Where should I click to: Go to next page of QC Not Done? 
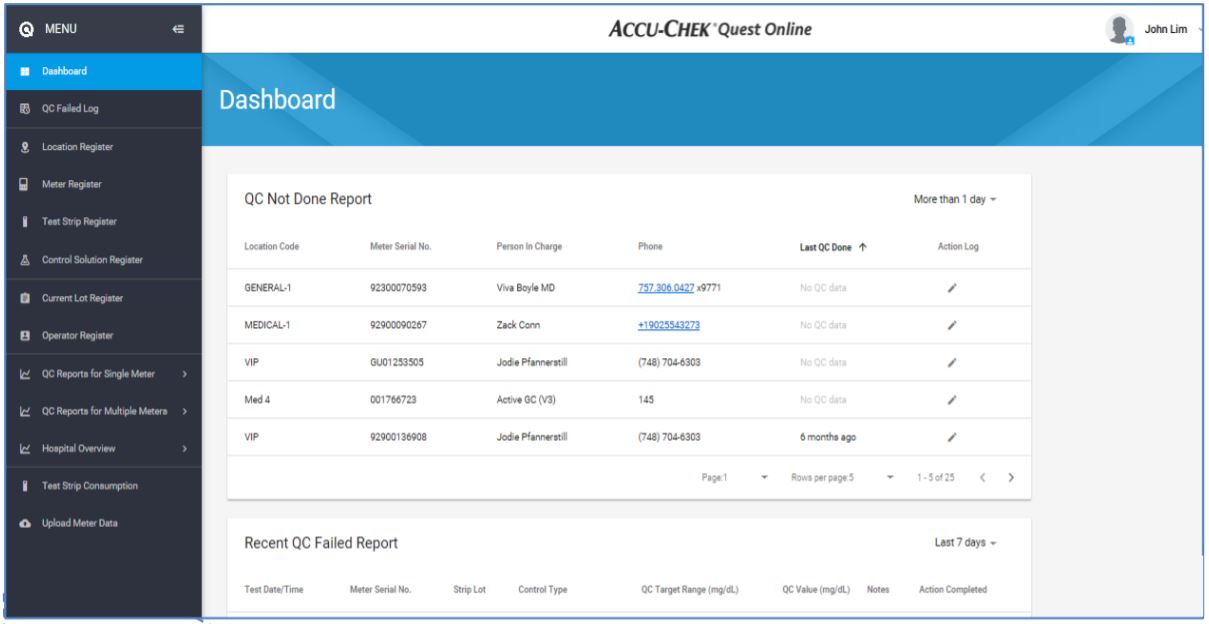click(1011, 478)
